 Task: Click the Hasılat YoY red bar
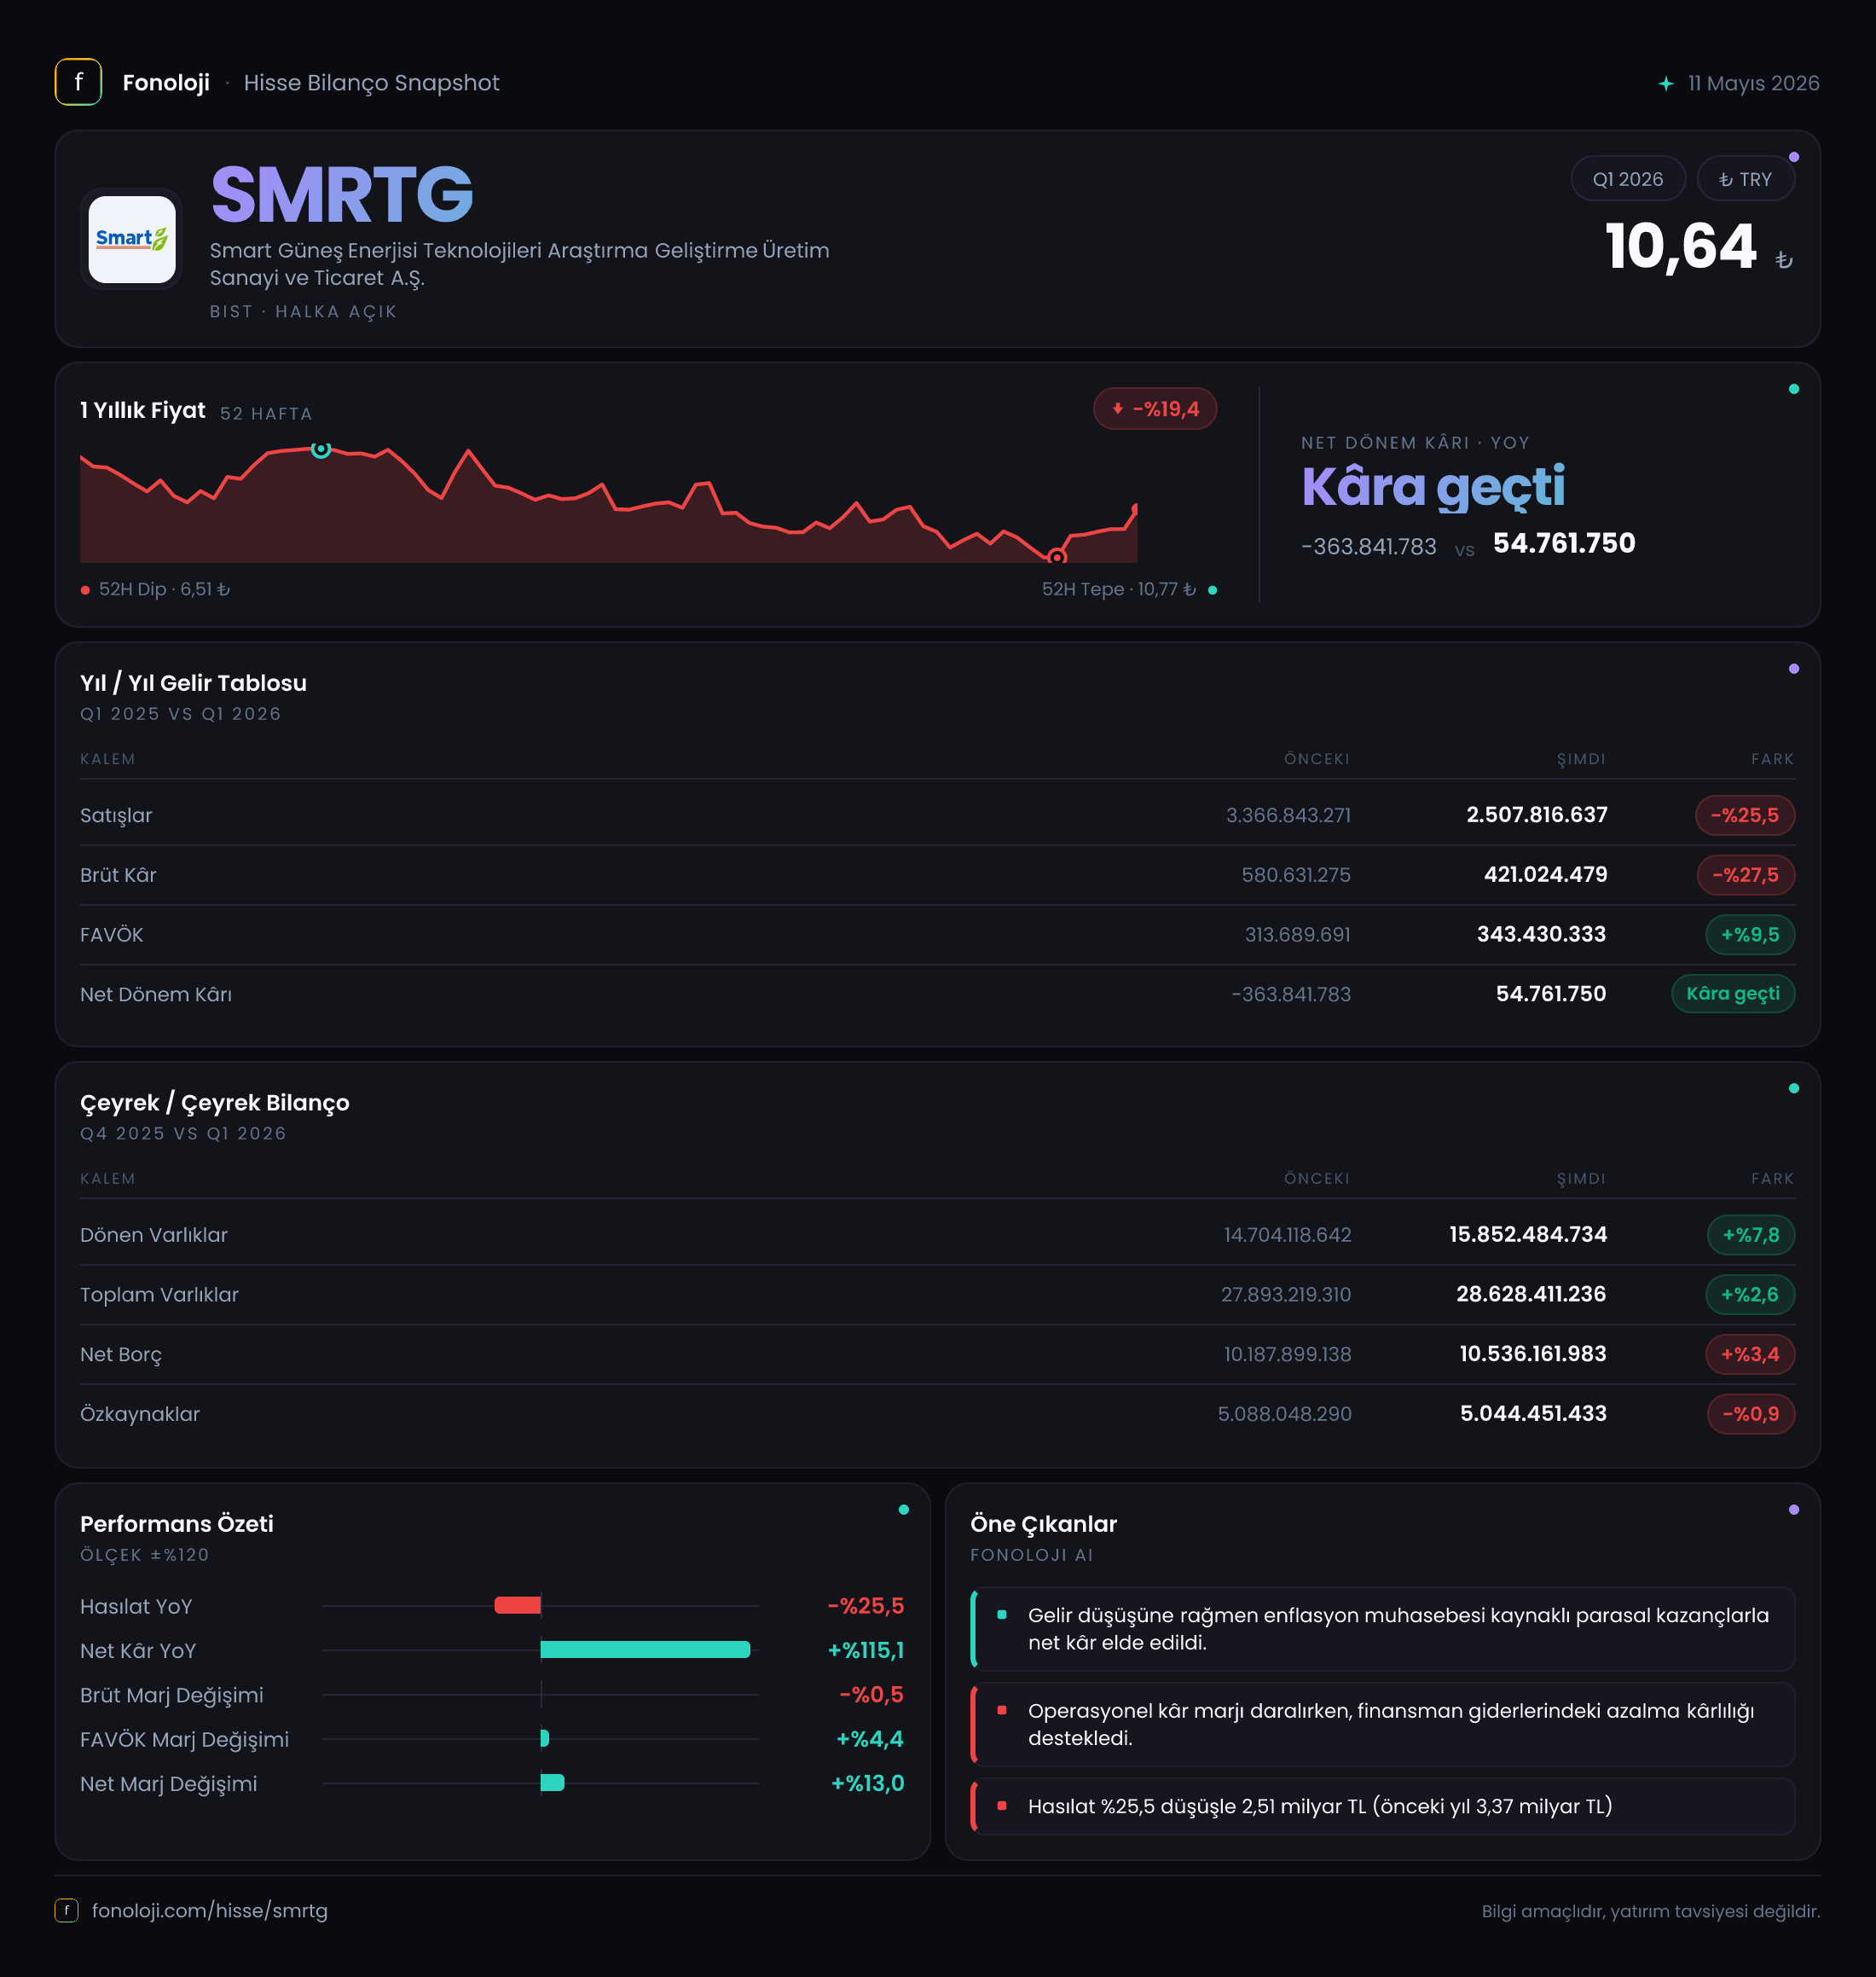tap(518, 1605)
